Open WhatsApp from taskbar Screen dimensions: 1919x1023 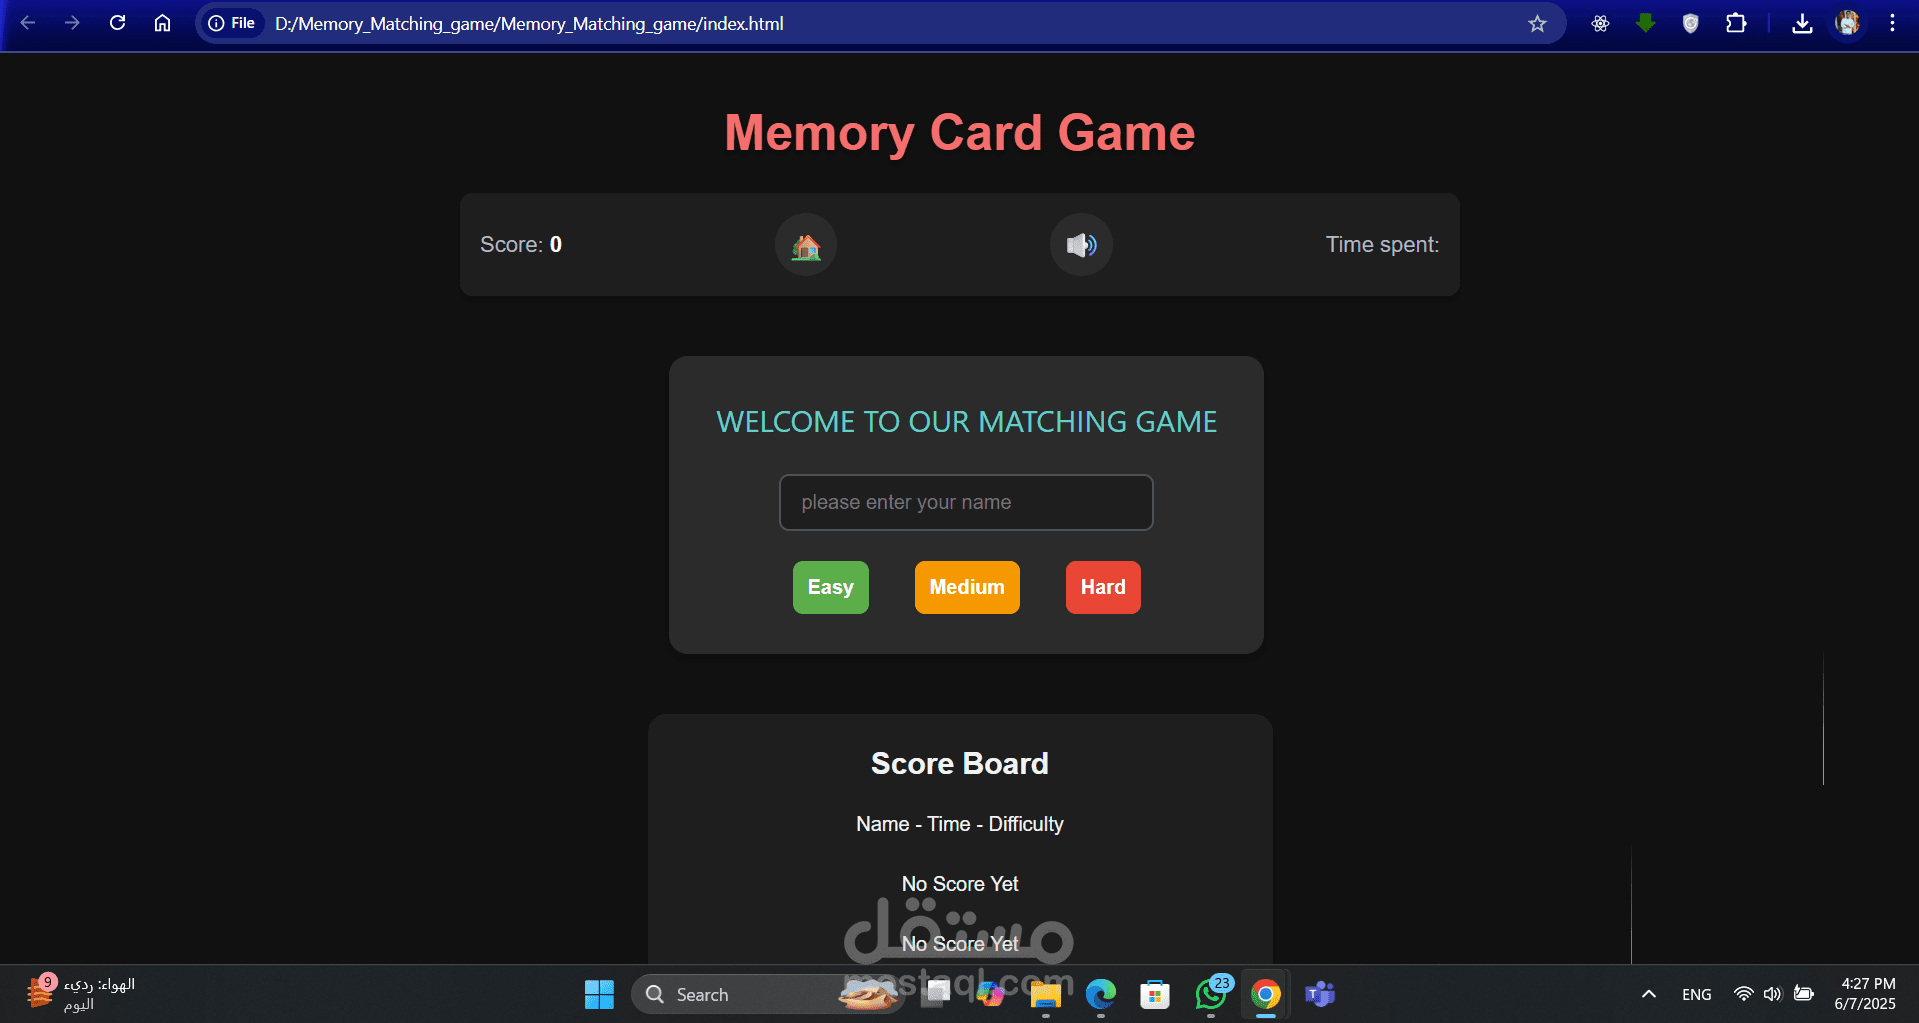coord(1211,994)
